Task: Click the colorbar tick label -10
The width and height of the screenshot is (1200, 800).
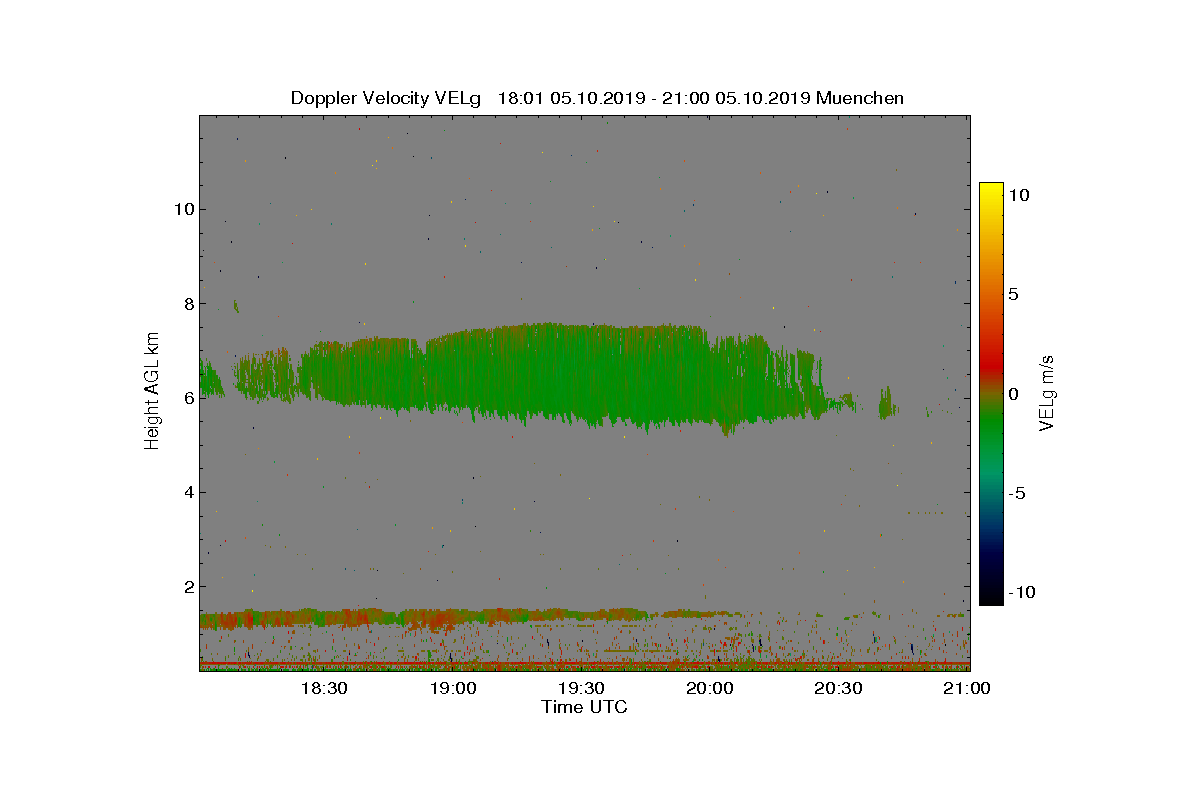Action: 1022,592
